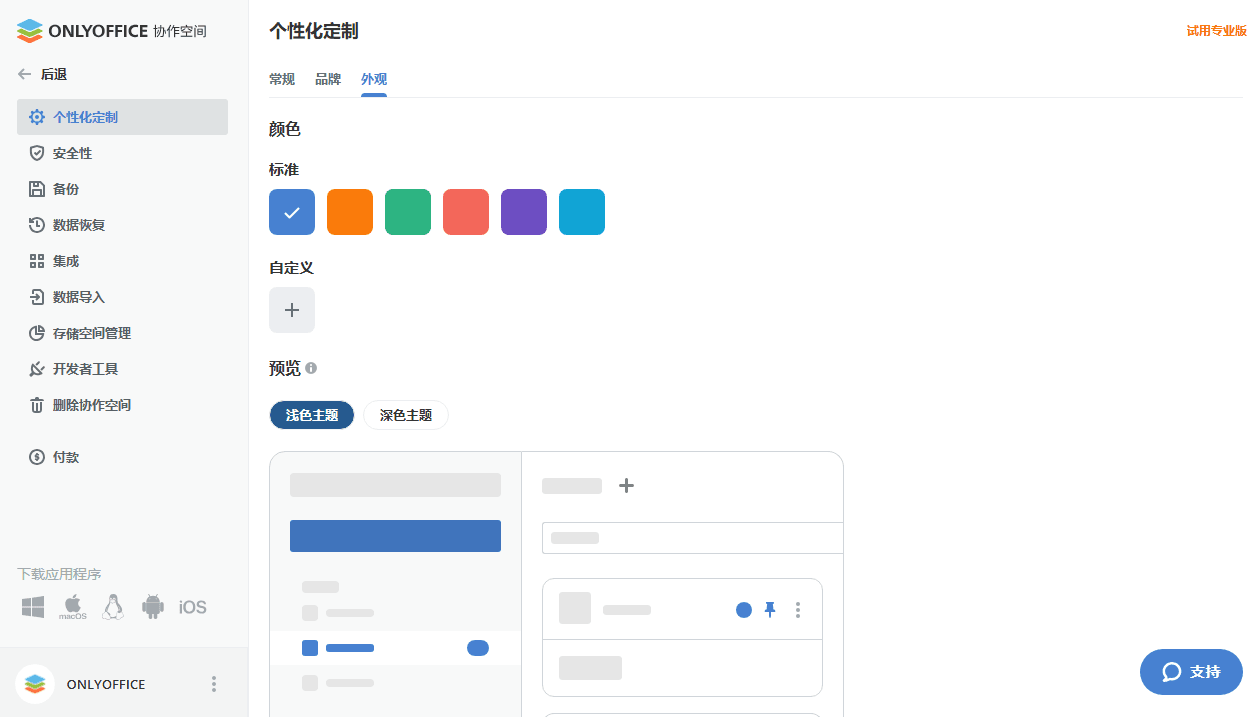Download the Android app
Image resolution: width=1252 pixels, height=717 pixels.
[x=153, y=607]
